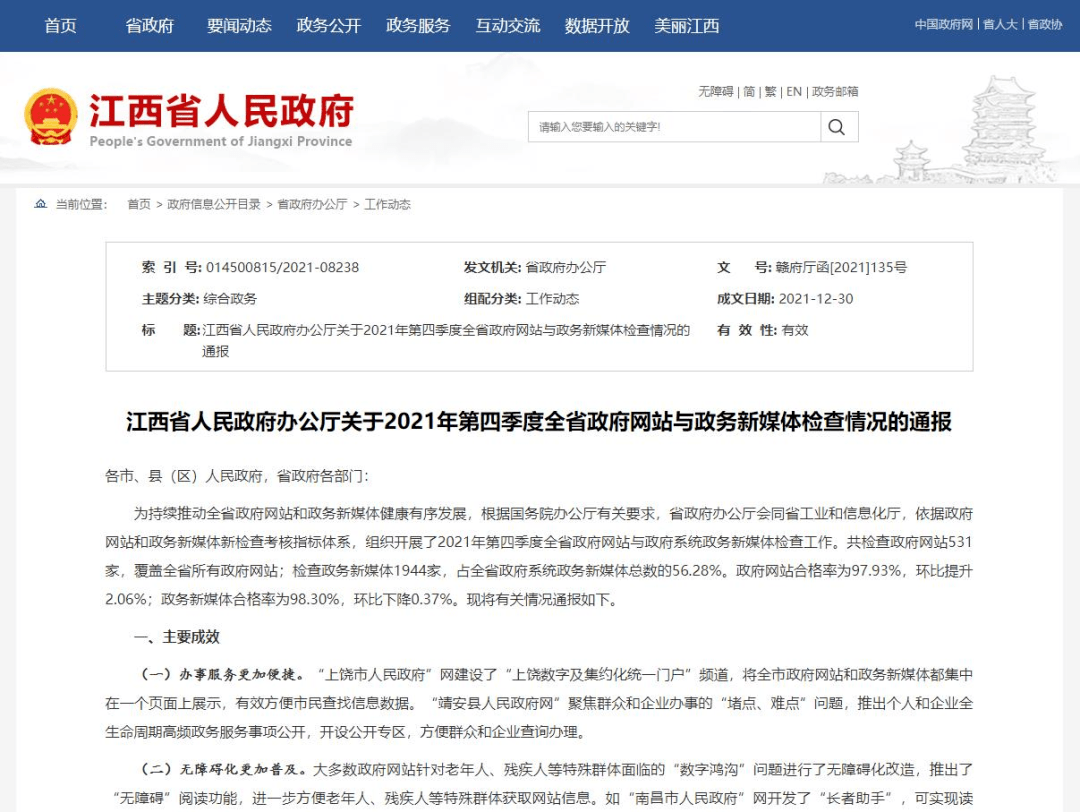Screen dimensions: 1080x812
Task: Click the search magnifier icon
Action: click(836, 127)
